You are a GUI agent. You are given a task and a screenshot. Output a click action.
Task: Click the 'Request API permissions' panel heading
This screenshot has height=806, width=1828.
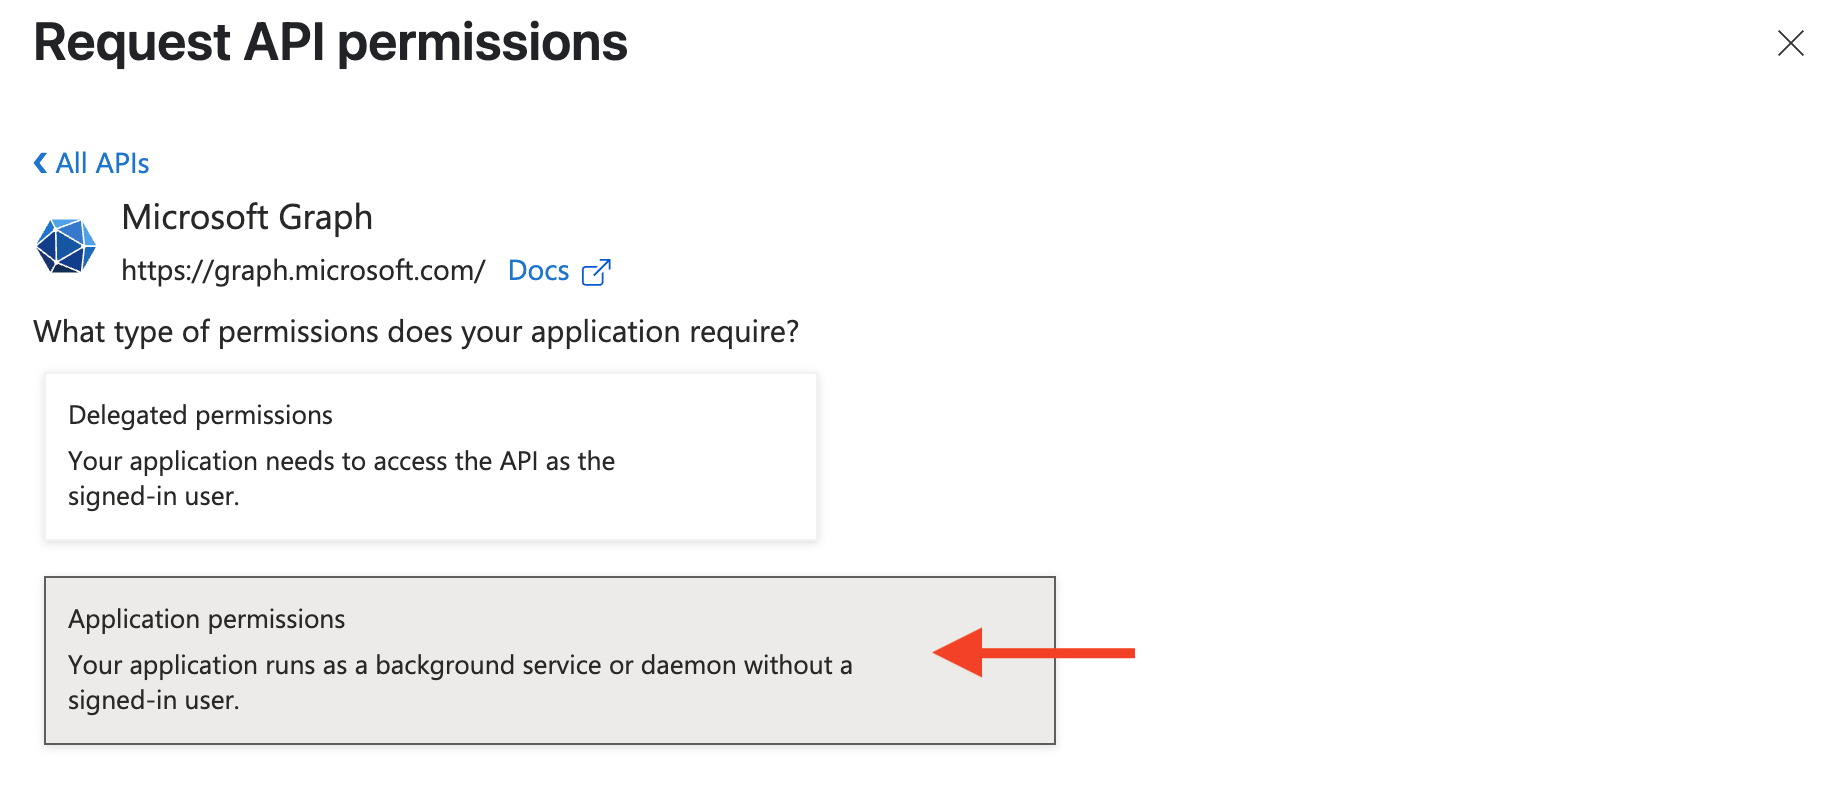click(x=331, y=43)
